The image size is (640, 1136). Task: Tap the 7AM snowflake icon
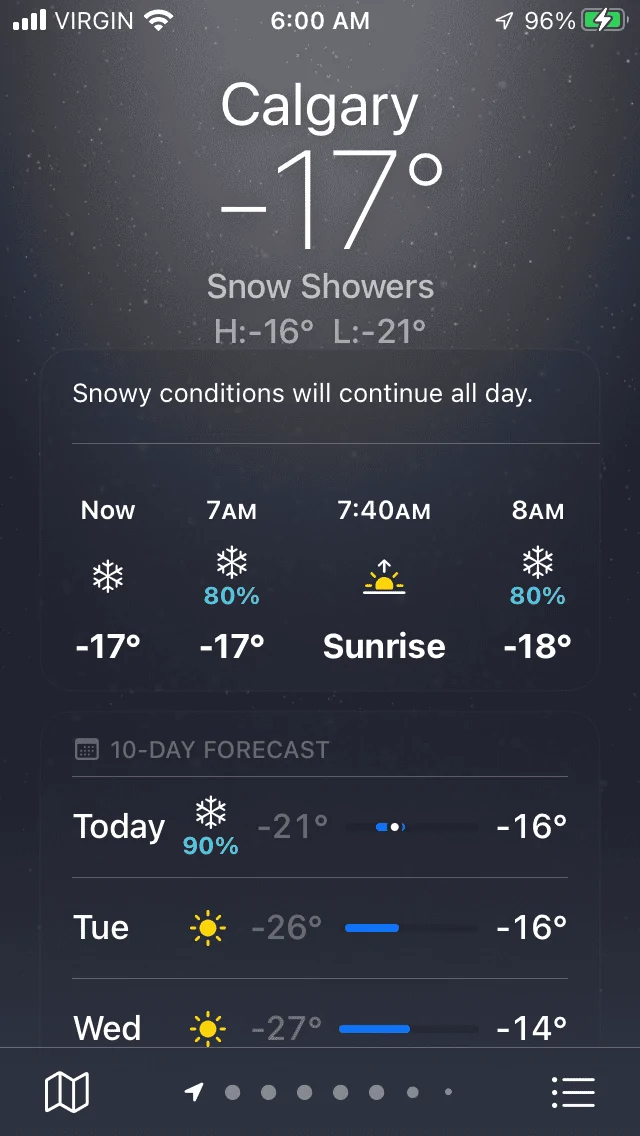(232, 563)
